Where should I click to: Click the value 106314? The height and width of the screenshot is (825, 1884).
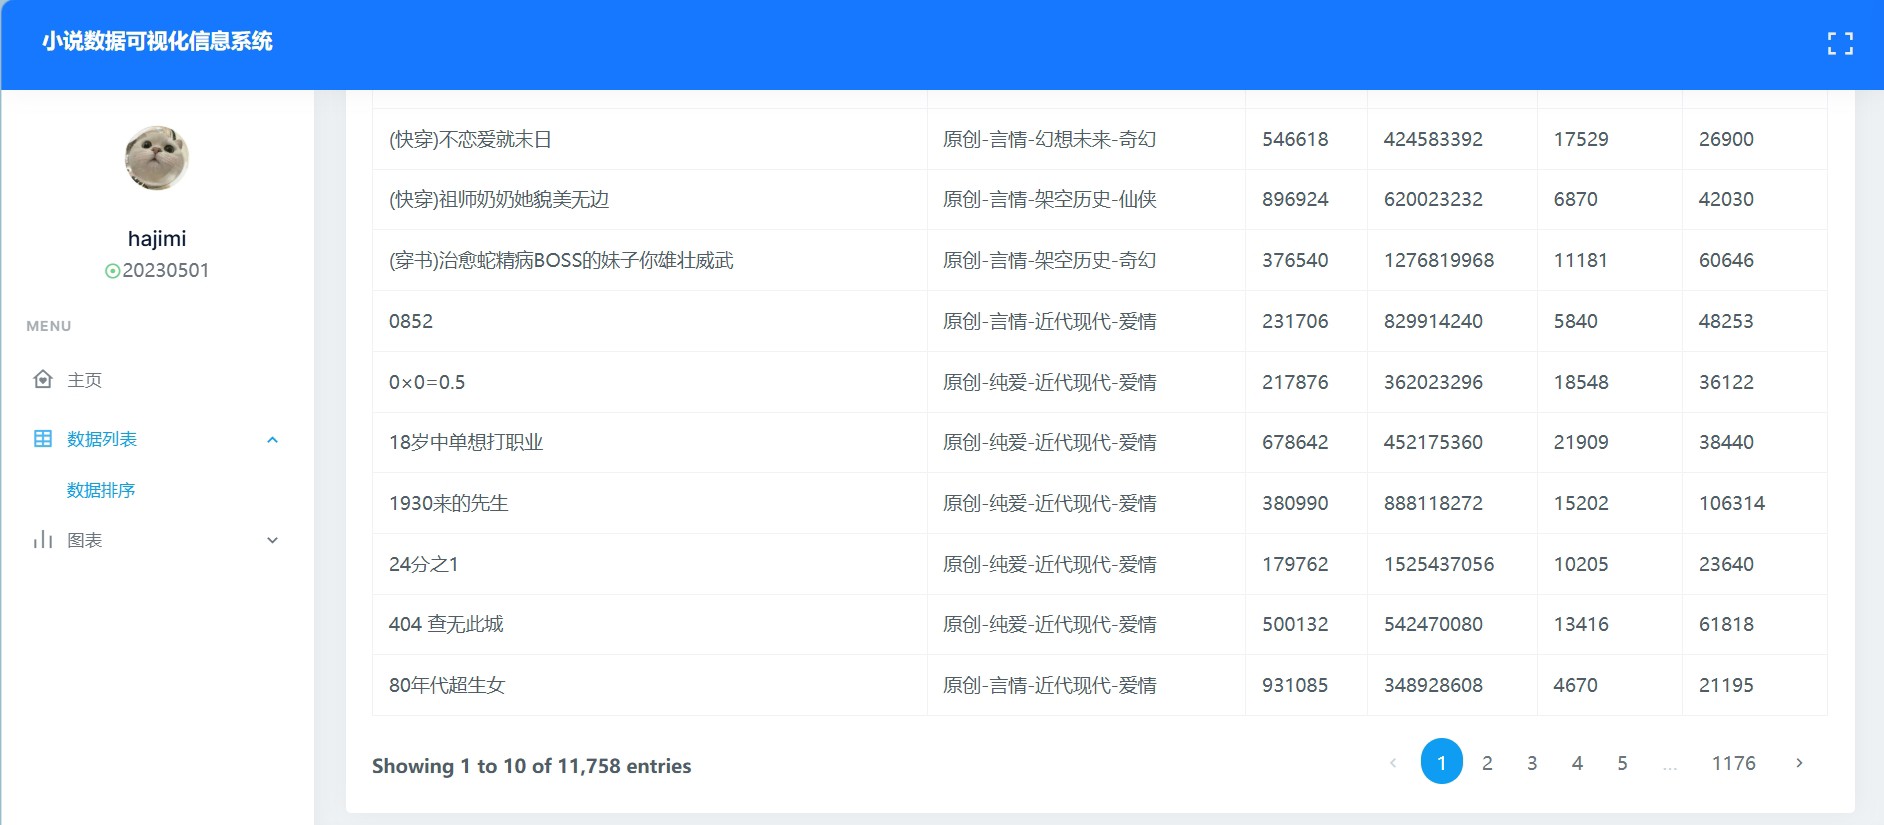[x=1732, y=503]
